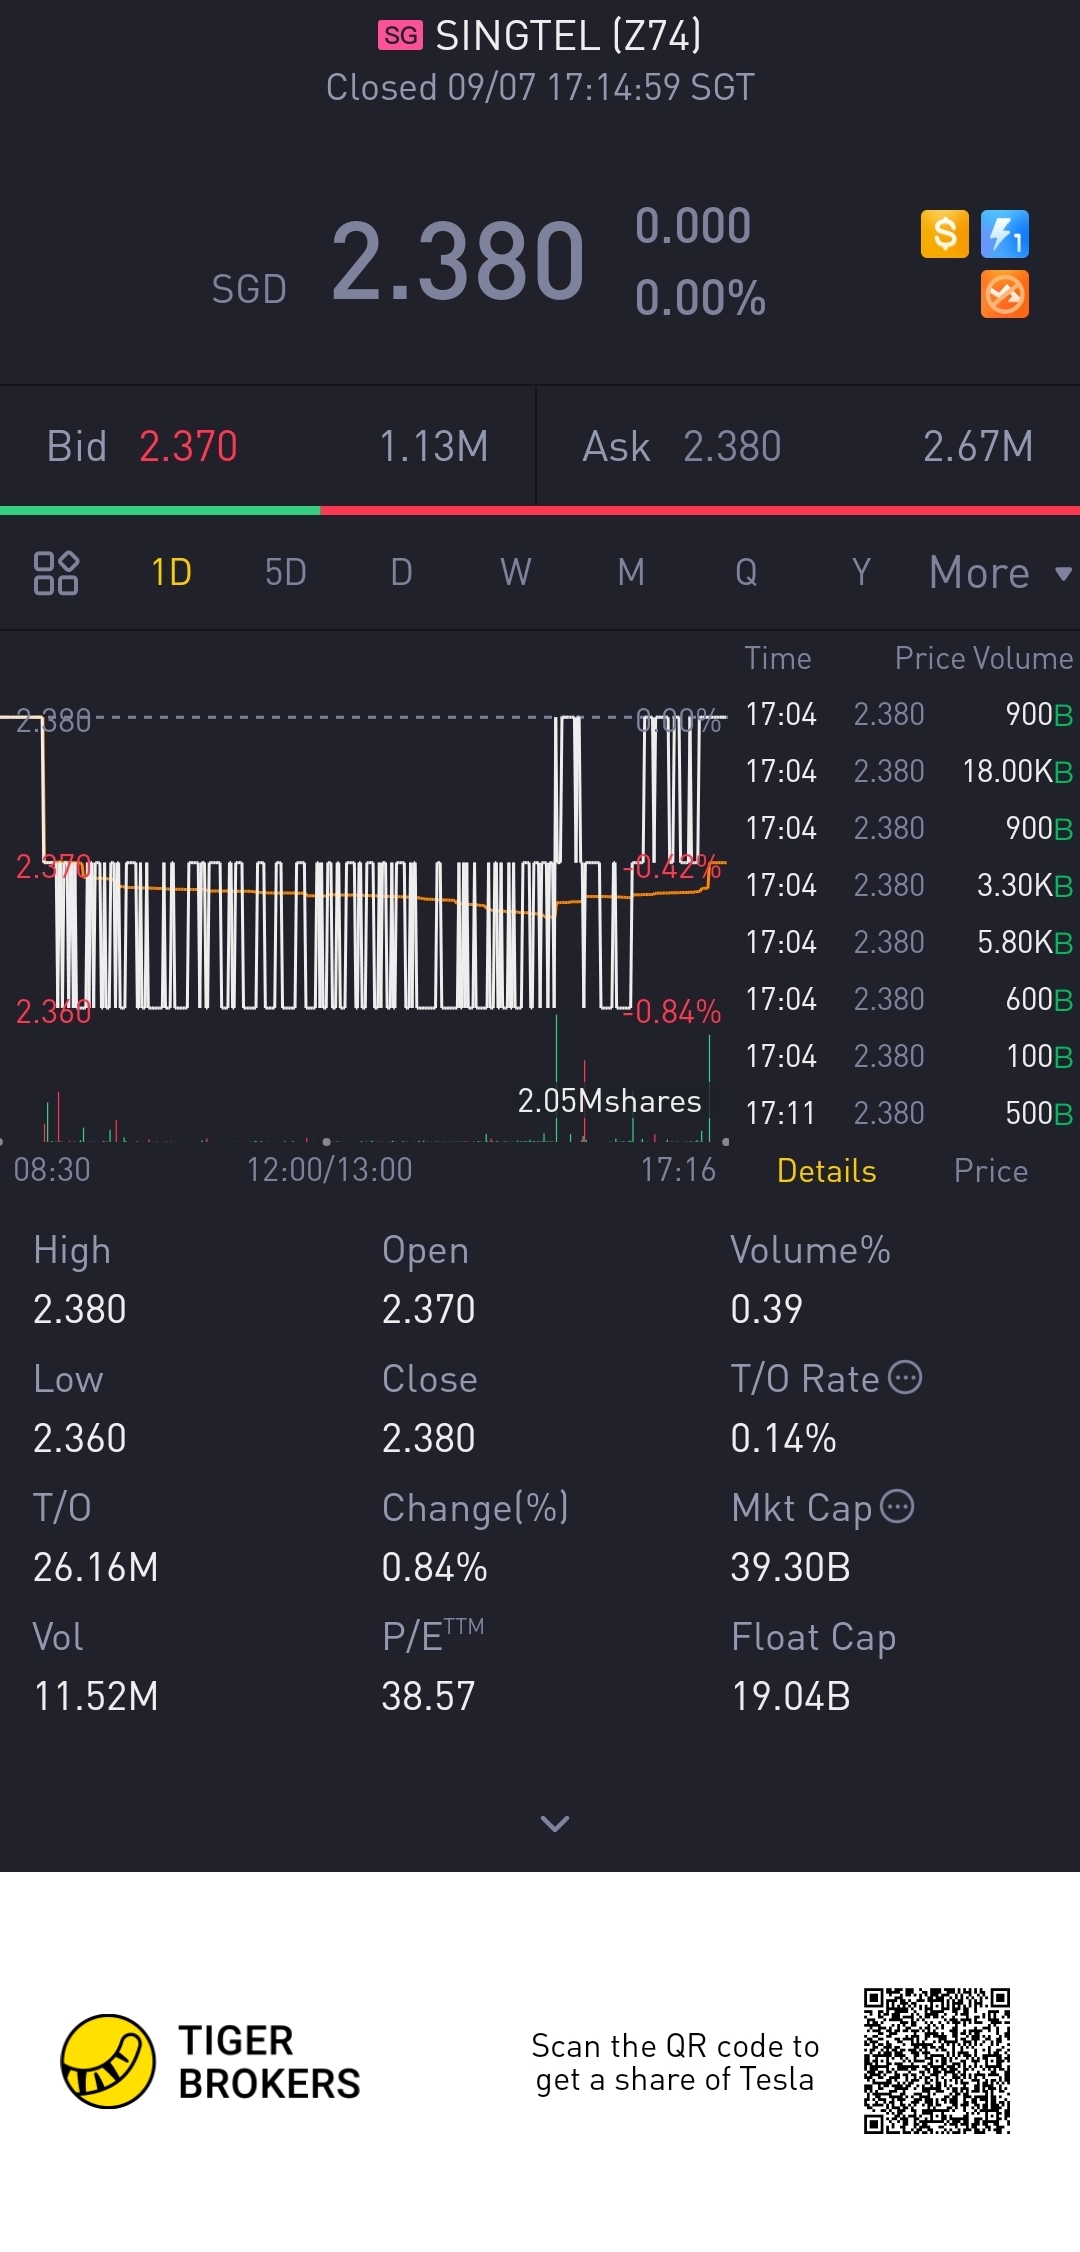Tap the Bid price 2.370

click(188, 447)
